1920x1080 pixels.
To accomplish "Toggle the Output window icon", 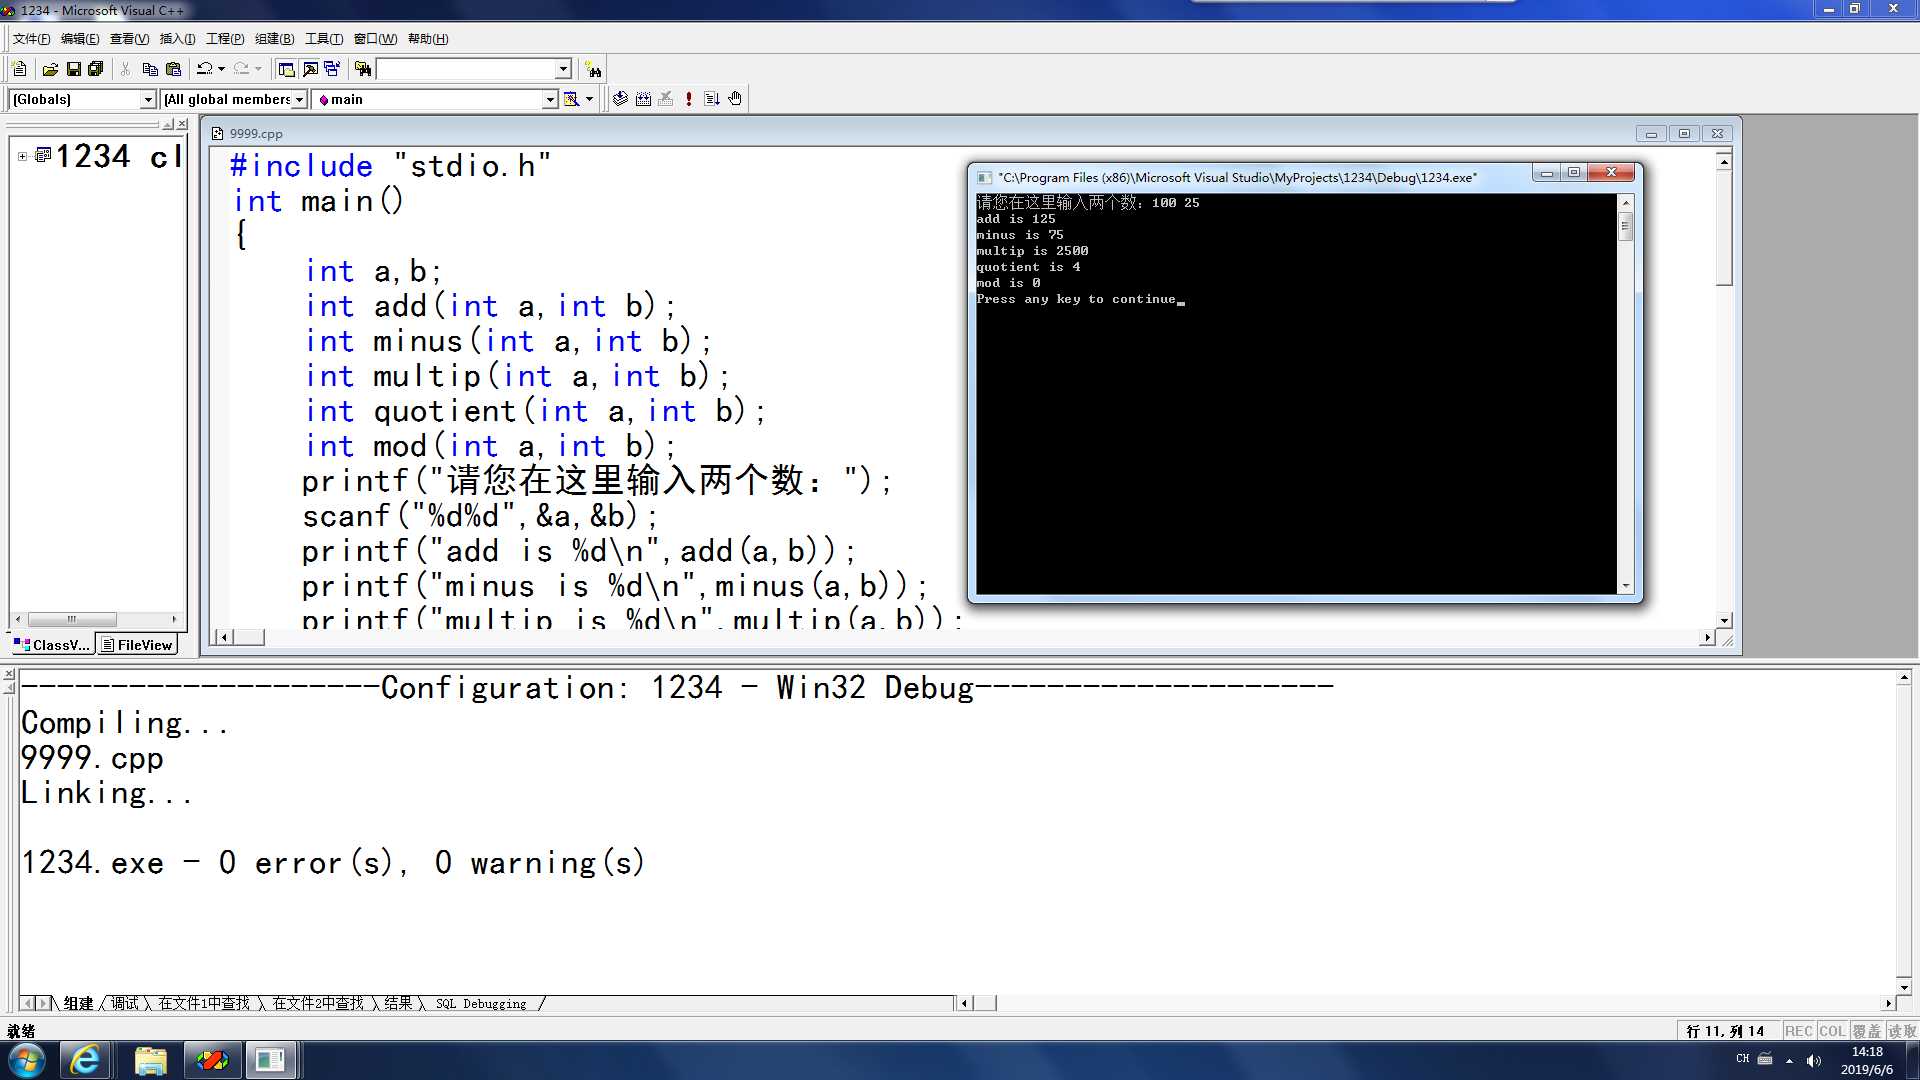I will coord(310,69).
